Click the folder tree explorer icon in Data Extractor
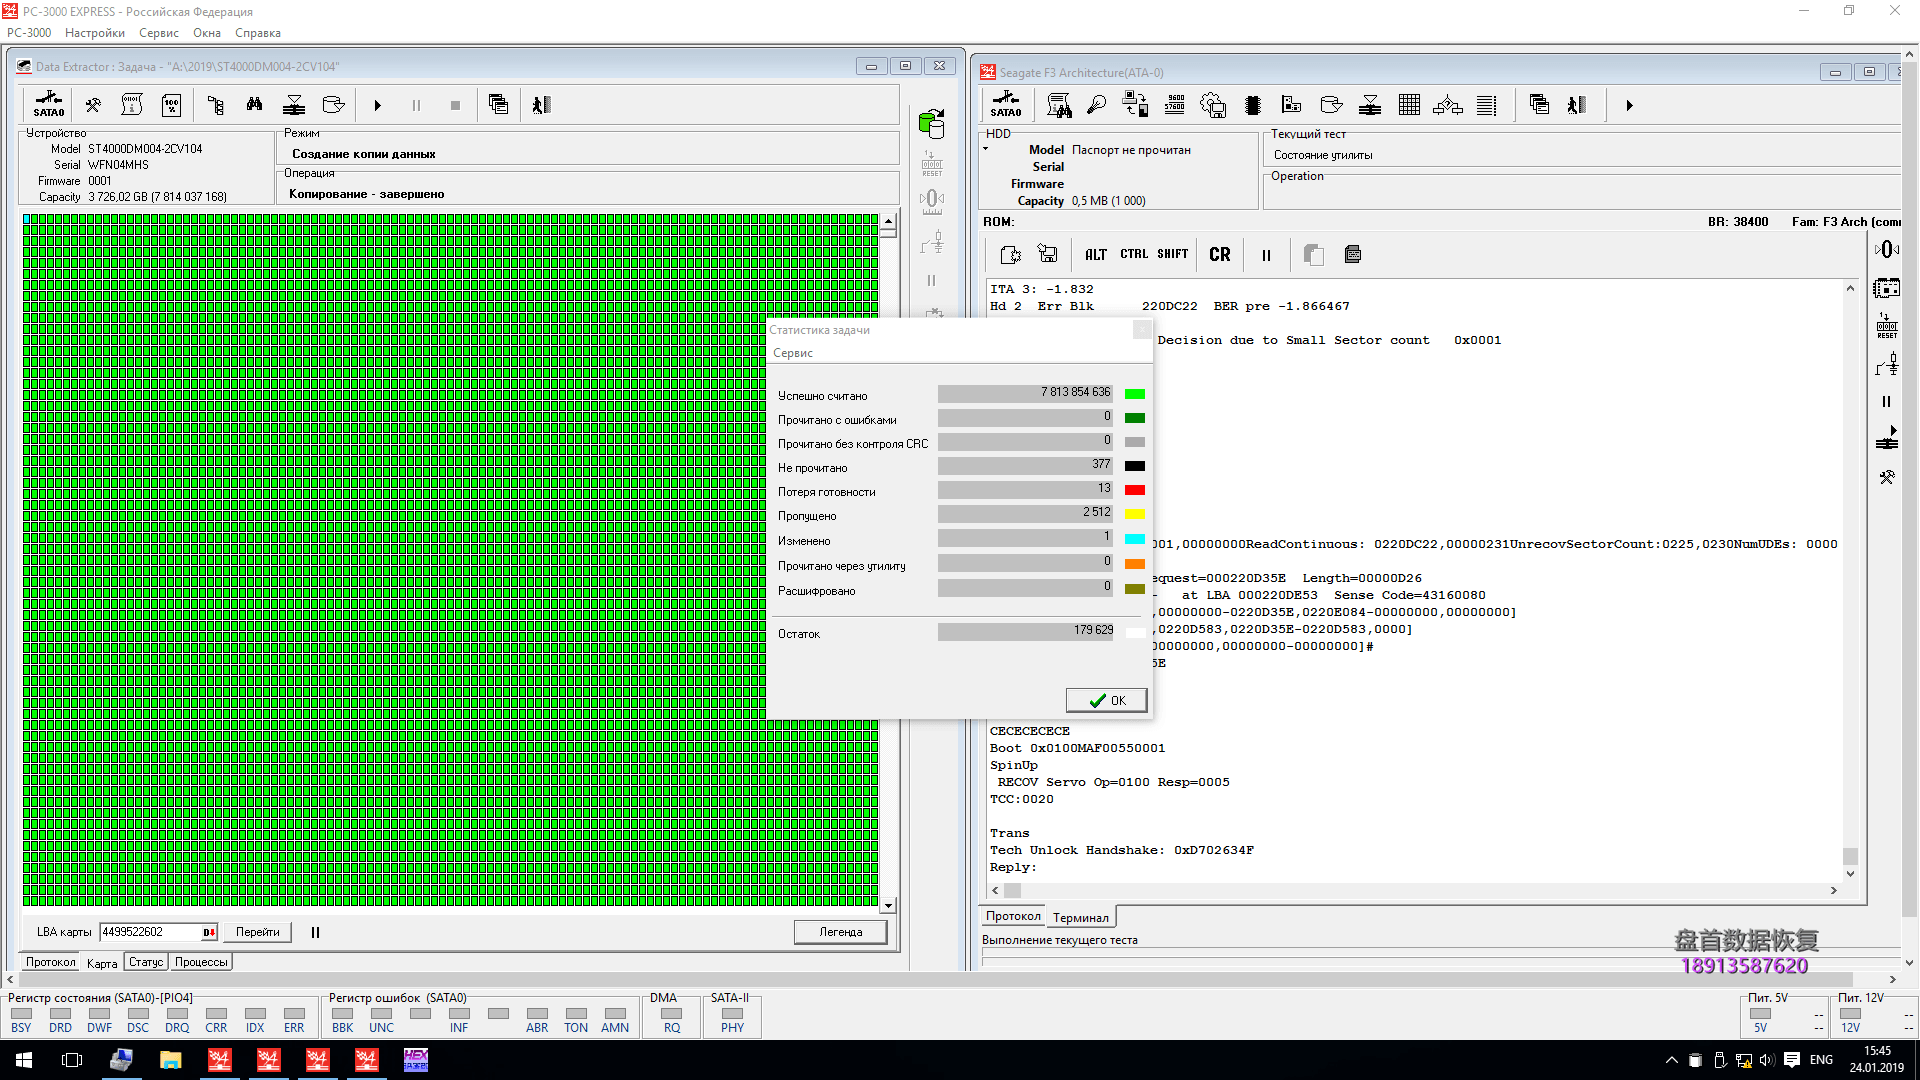Image resolution: width=1920 pixels, height=1080 pixels. [x=215, y=105]
